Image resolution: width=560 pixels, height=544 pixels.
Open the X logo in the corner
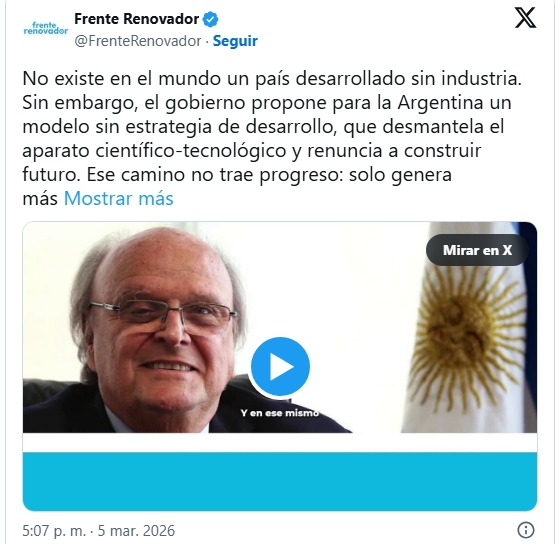tap(525, 18)
